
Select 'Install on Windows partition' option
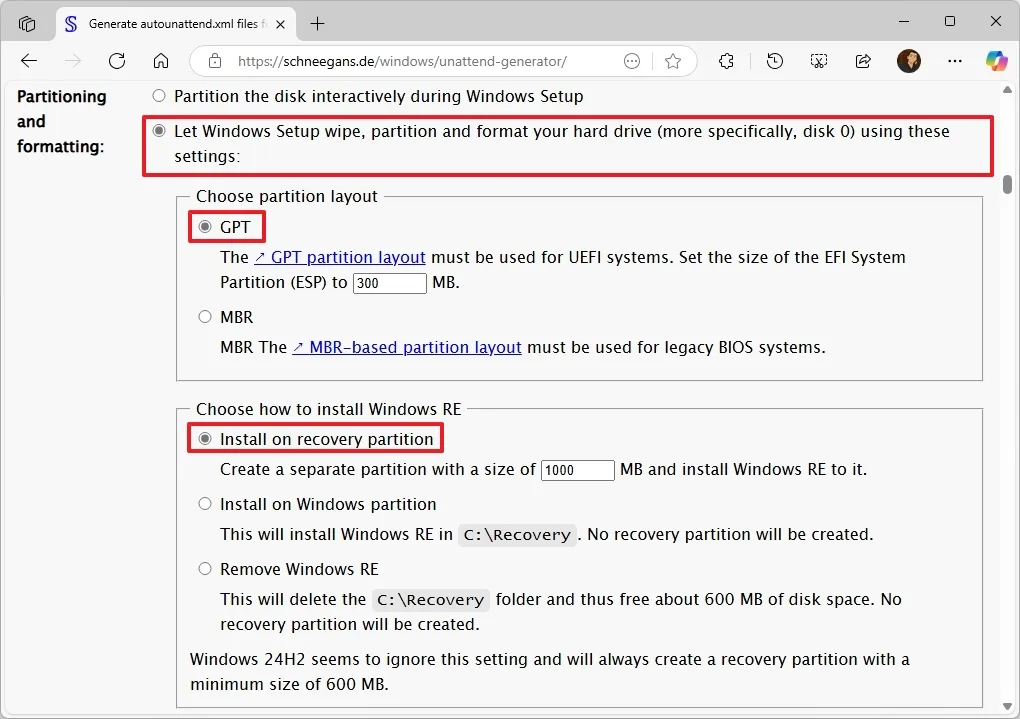click(205, 504)
